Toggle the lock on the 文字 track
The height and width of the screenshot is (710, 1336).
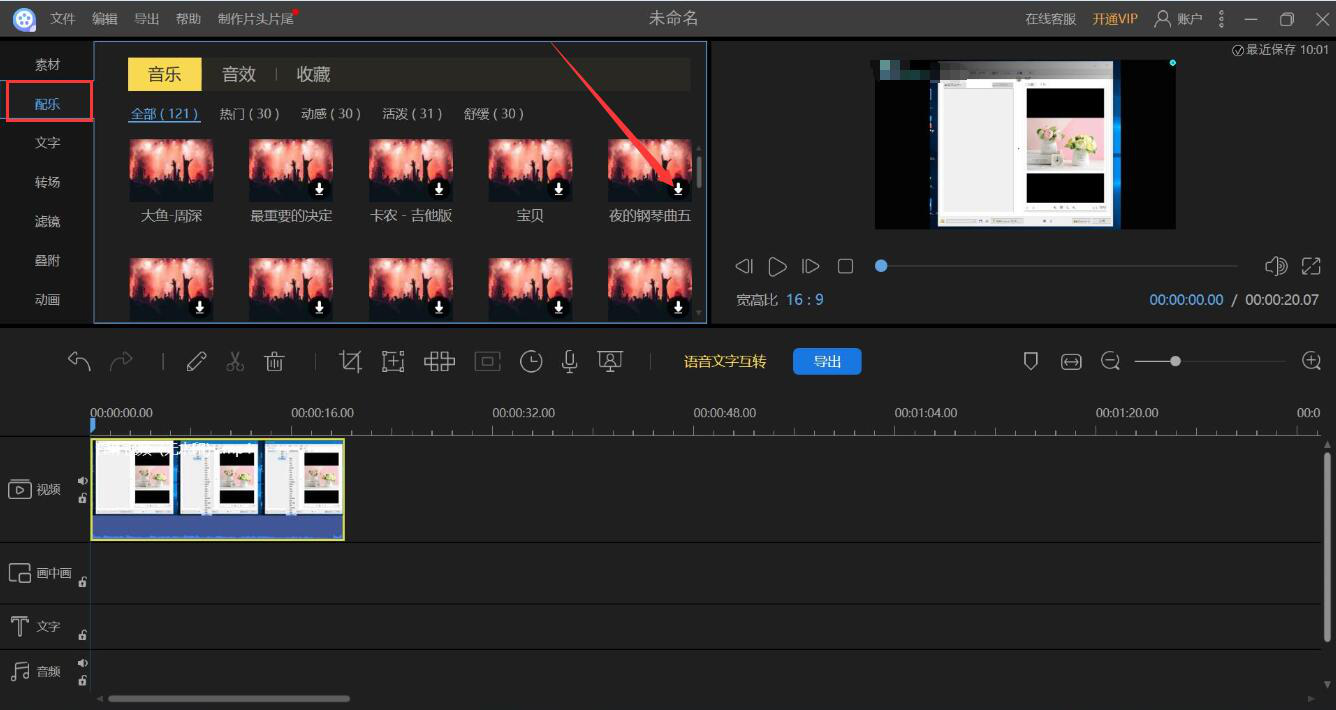[x=83, y=635]
